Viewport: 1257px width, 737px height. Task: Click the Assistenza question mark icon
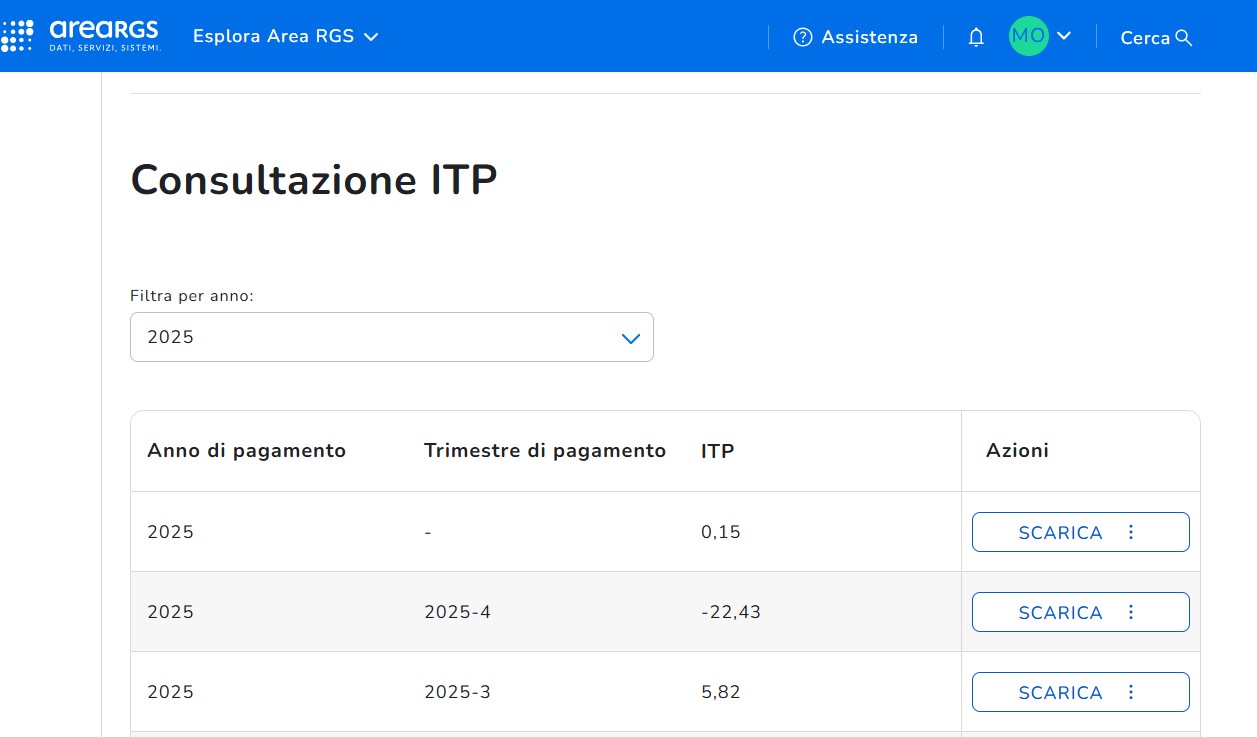pyautogui.click(x=802, y=37)
